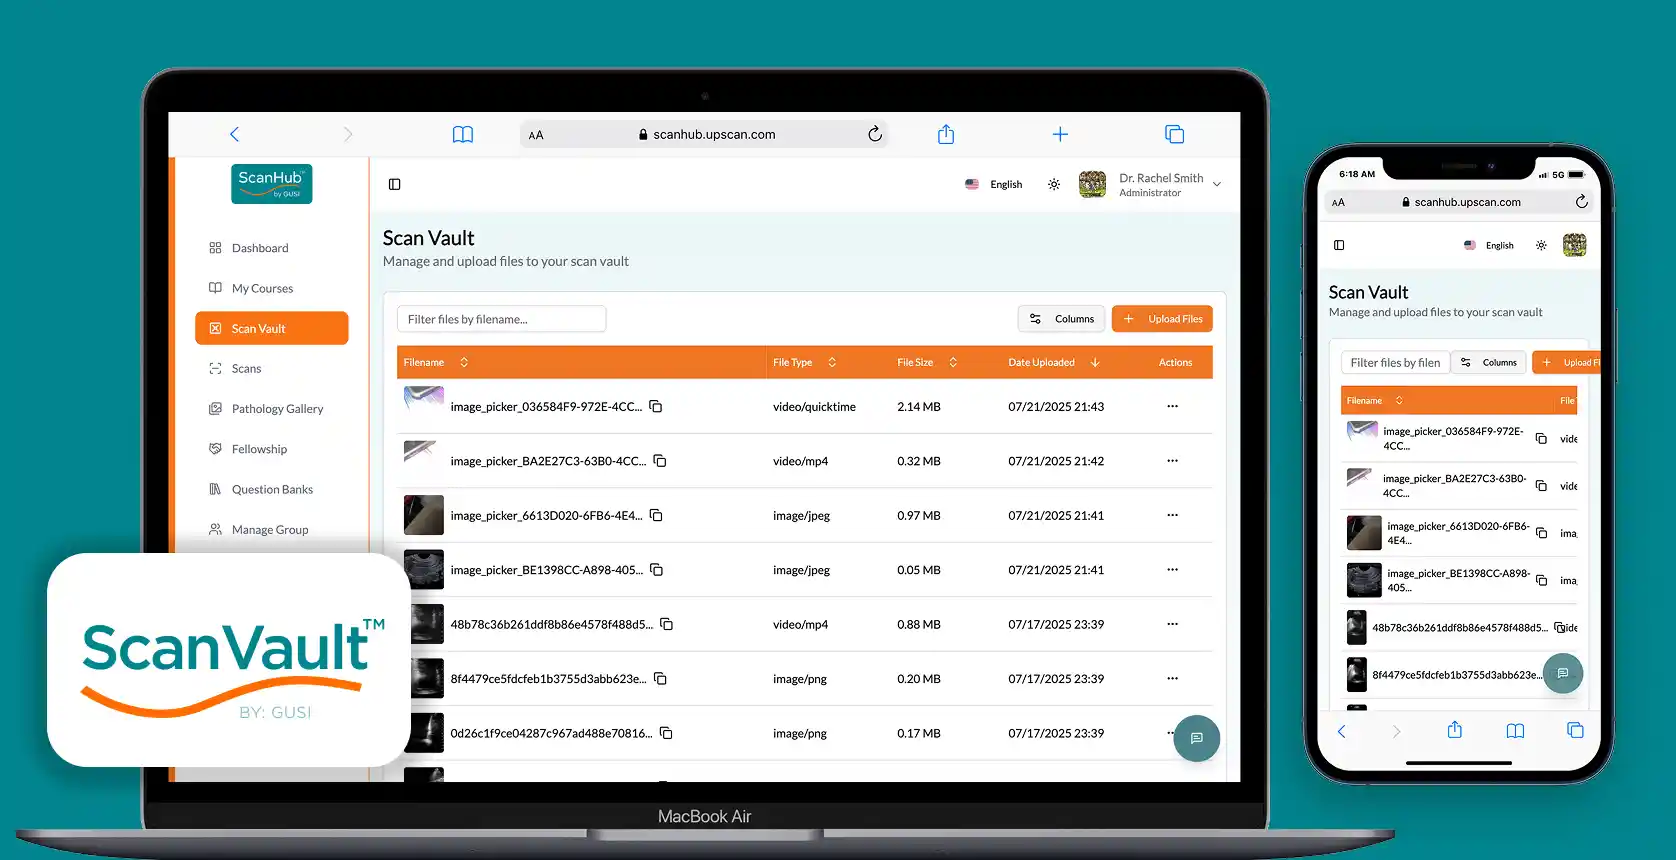Copy filename 8f4479ce5fdcfeb1 on MacBook
1676x860 pixels.
[660, 679]
